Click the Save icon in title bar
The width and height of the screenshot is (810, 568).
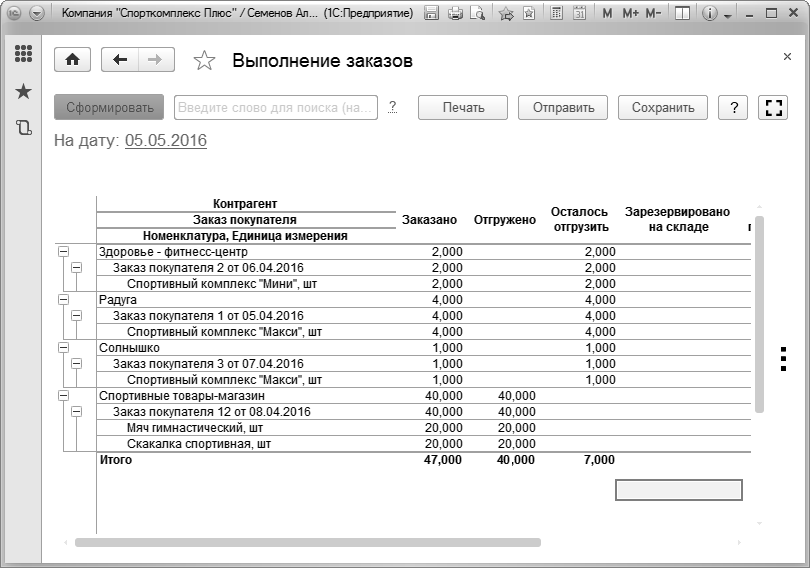click(431, 13)
